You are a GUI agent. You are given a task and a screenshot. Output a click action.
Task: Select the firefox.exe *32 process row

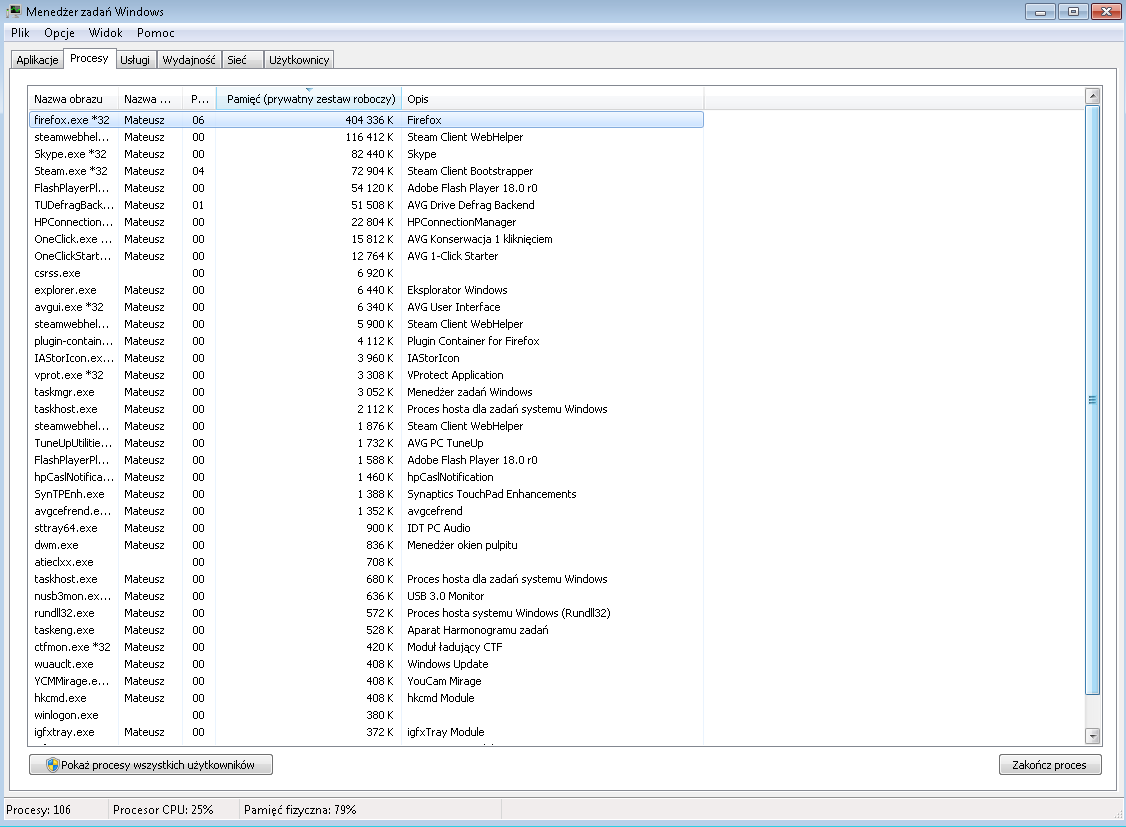(x=366, y=120)
